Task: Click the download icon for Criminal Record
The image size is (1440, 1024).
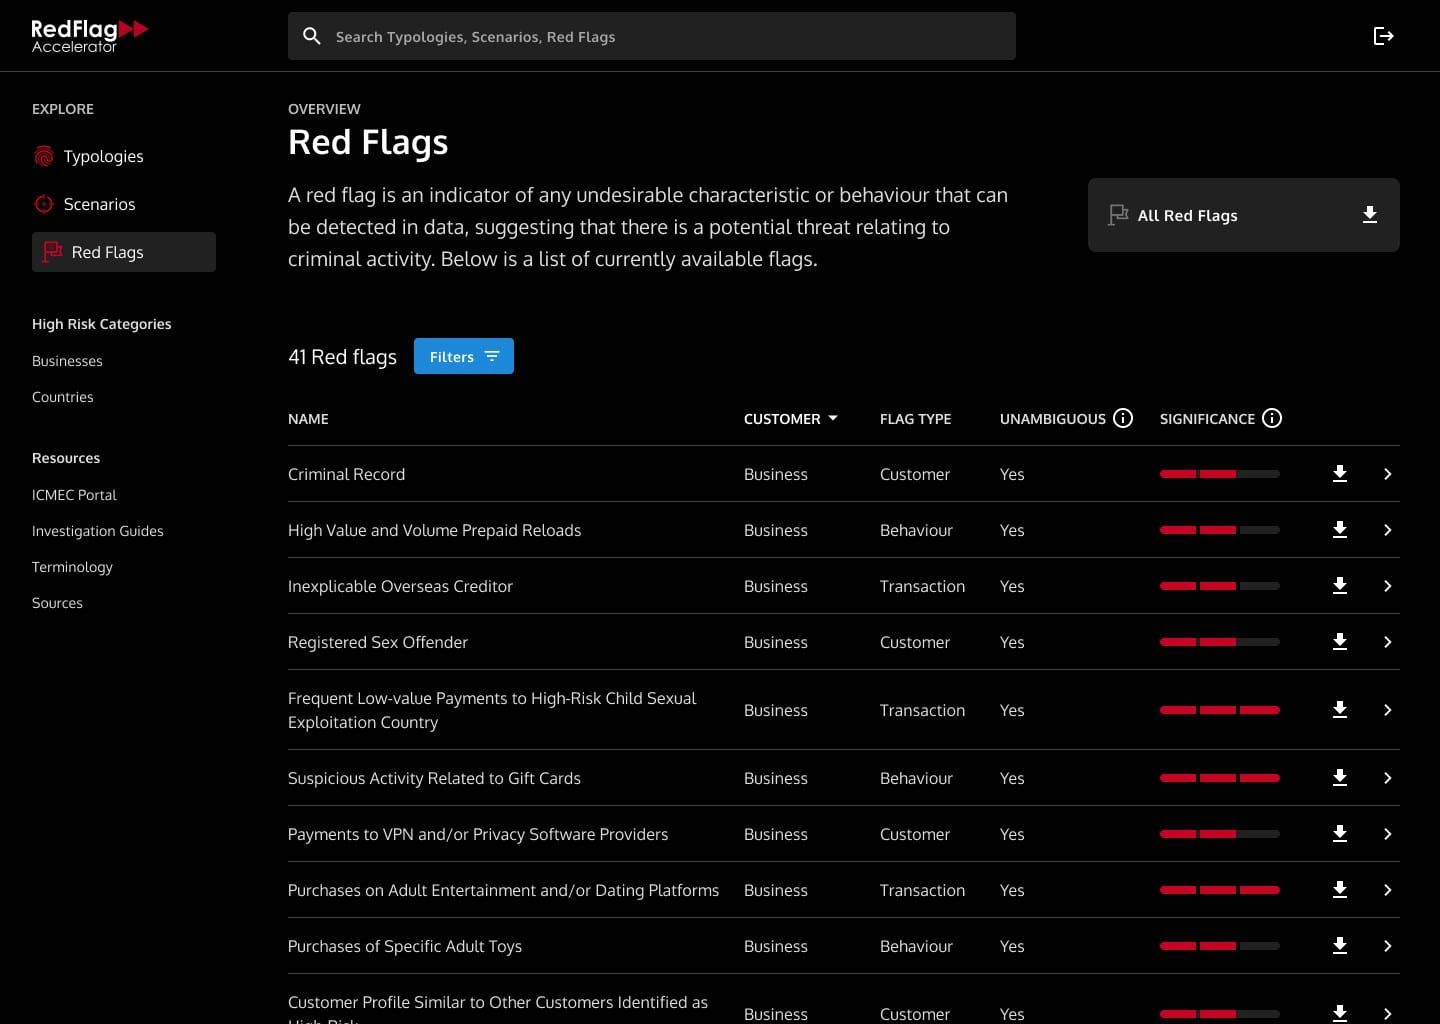Action: point(1340,474)
